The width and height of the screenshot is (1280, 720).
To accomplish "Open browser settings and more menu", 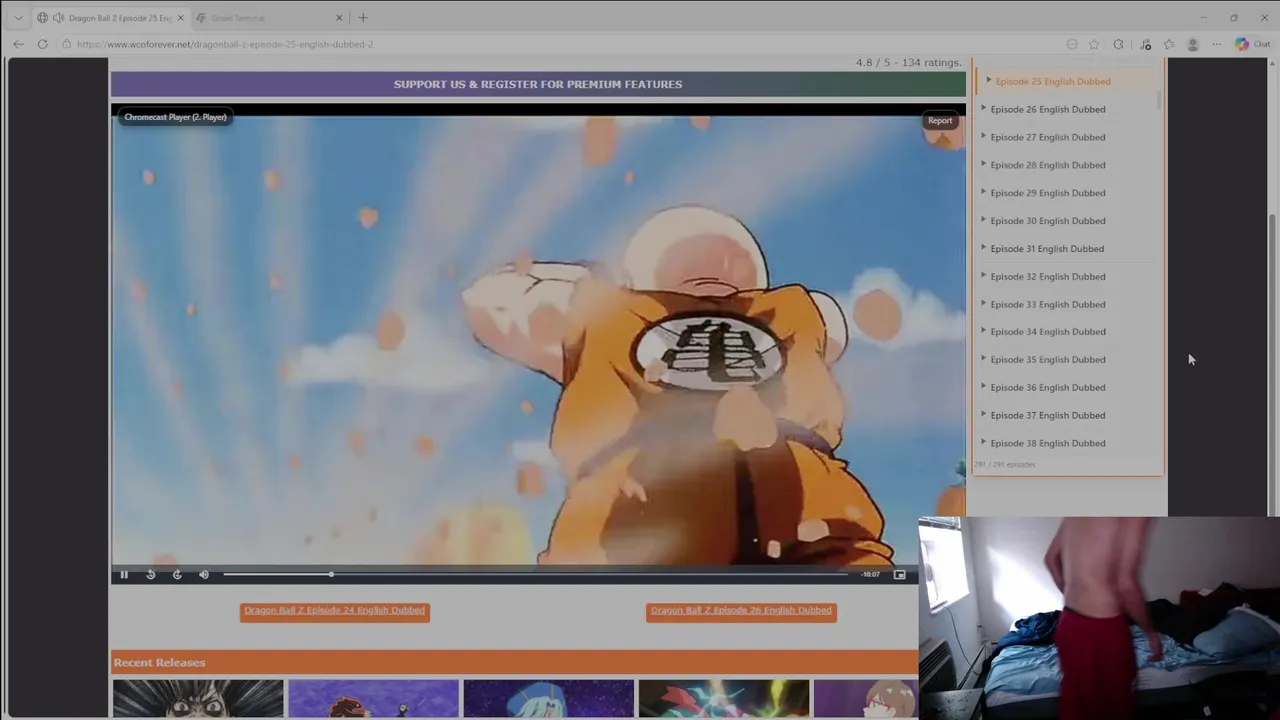I will pos(1217,44).
